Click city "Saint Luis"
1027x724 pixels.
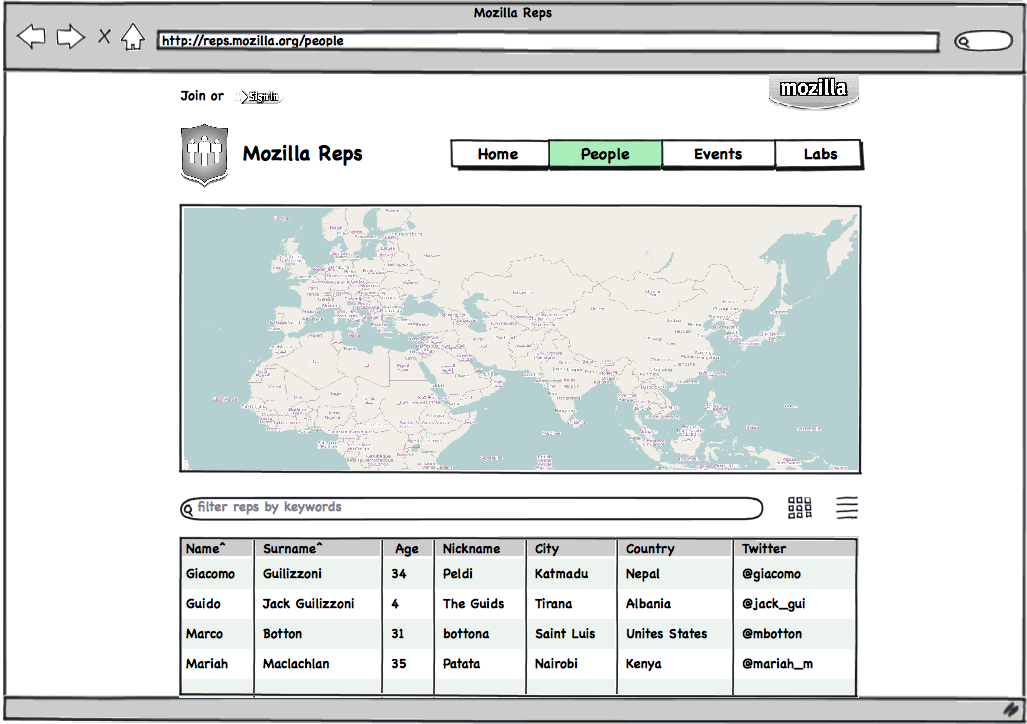tap(565, 634)
